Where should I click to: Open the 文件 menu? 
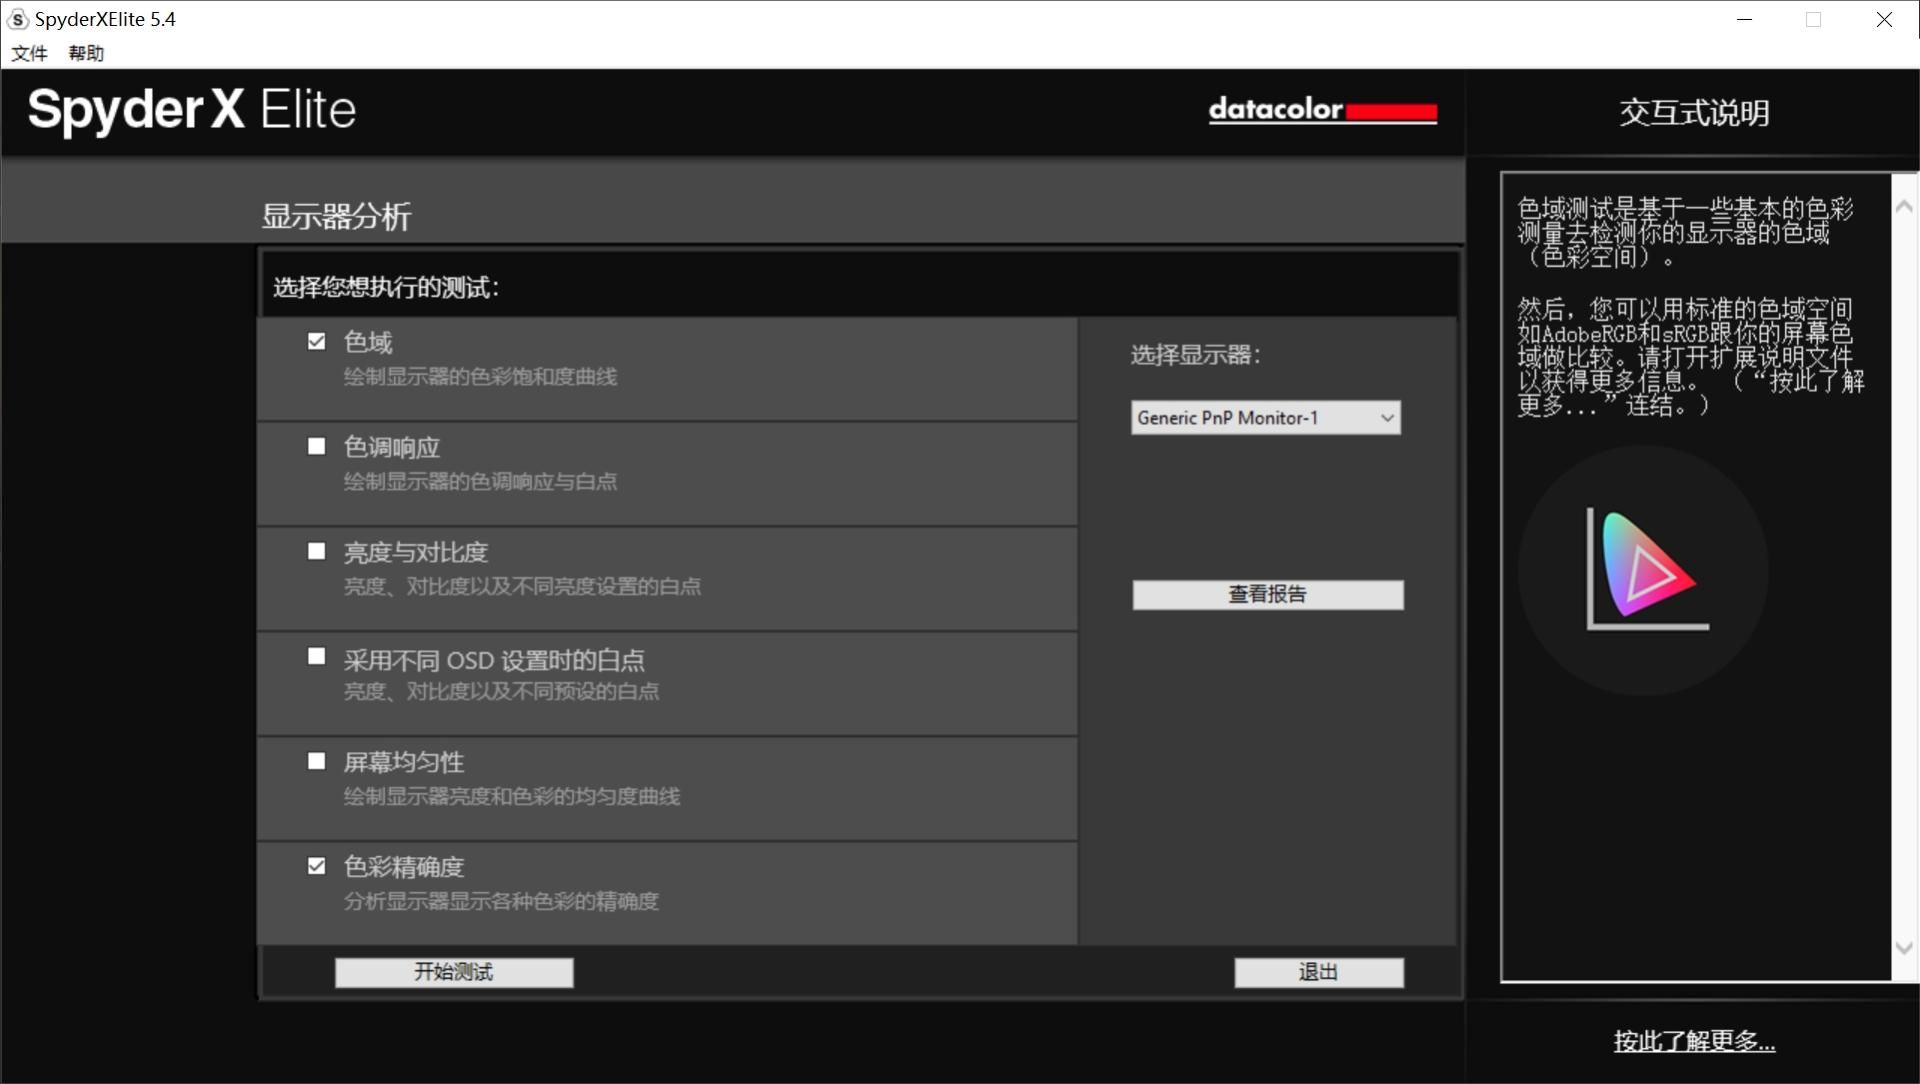click(29, 53)
